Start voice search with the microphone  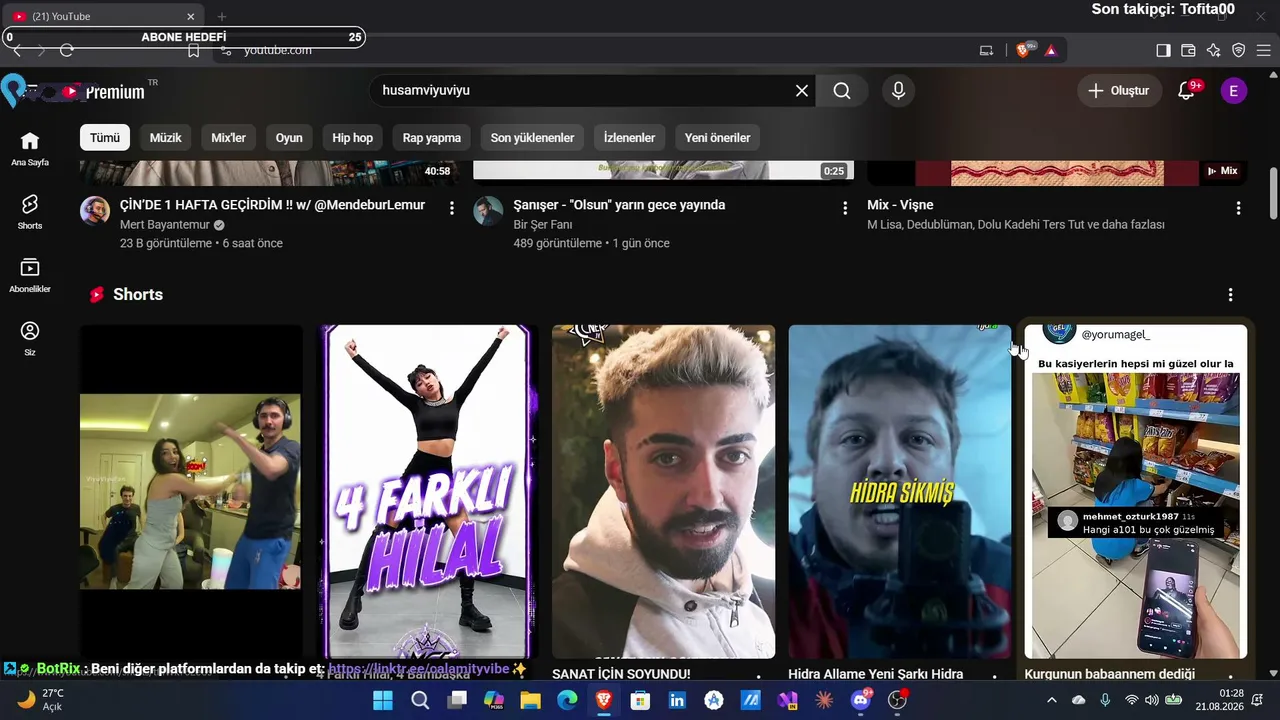pyautogui.click(x=898, y=91)
